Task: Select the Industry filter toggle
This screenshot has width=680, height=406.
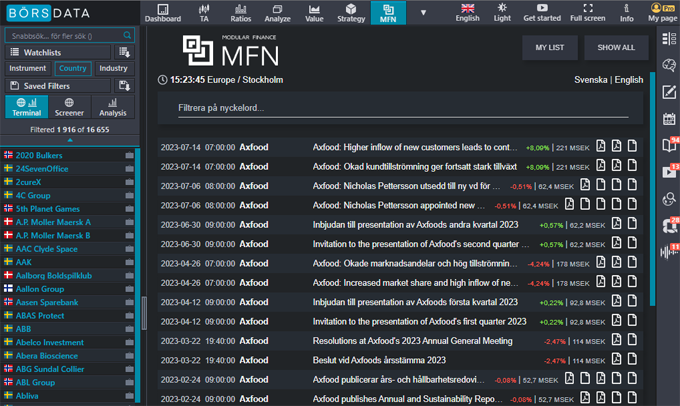Action: point(113,68)
